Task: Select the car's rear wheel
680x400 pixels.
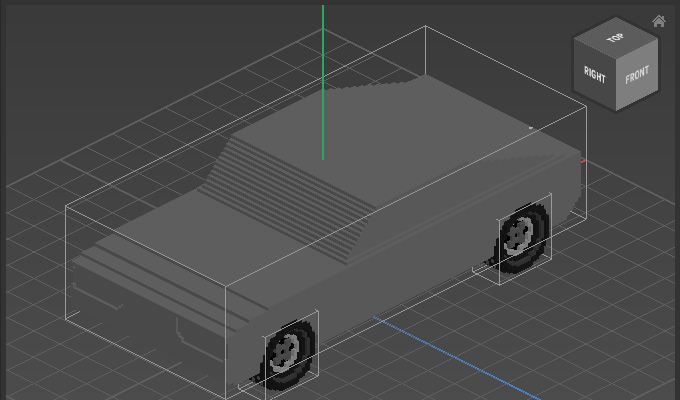Action: 521,236
